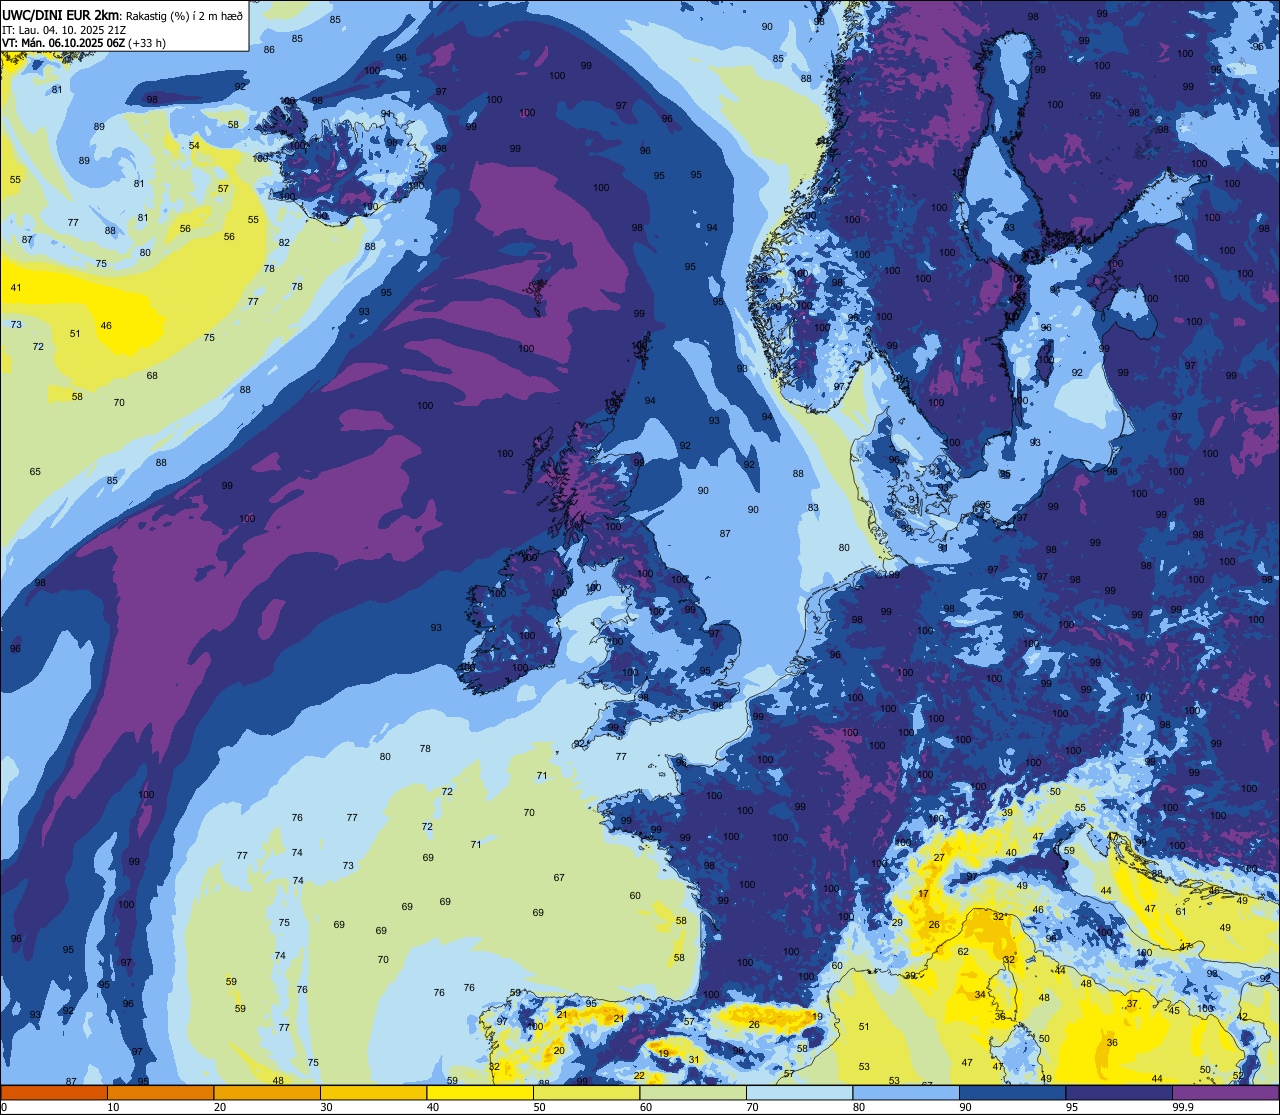Click the "50" legend scale label

pos(539,1107)
